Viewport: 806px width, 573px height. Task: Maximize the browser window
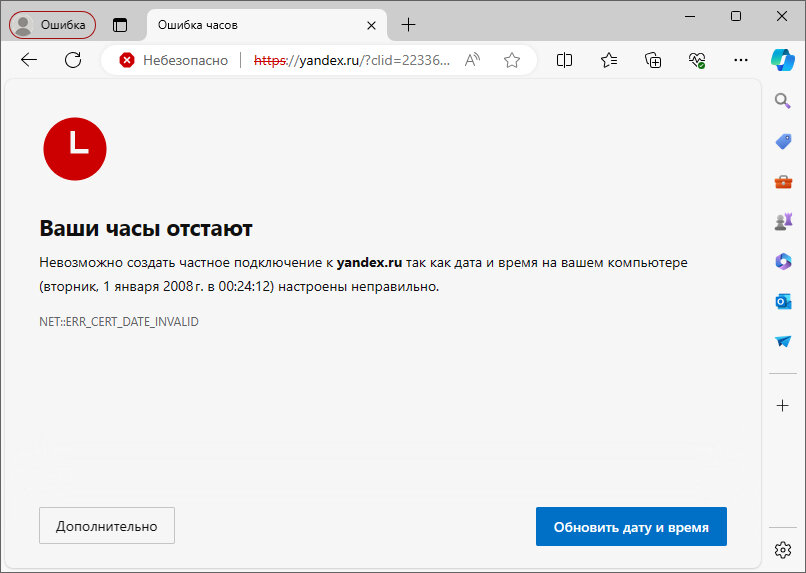pyautogui.click(x=736, y=16)
